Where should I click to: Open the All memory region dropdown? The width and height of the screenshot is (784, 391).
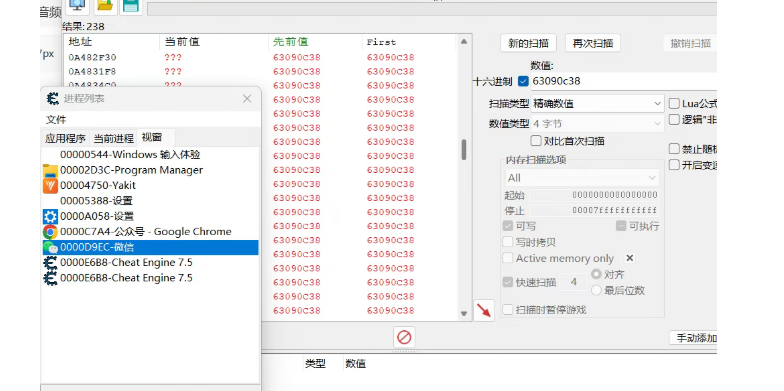582,178
